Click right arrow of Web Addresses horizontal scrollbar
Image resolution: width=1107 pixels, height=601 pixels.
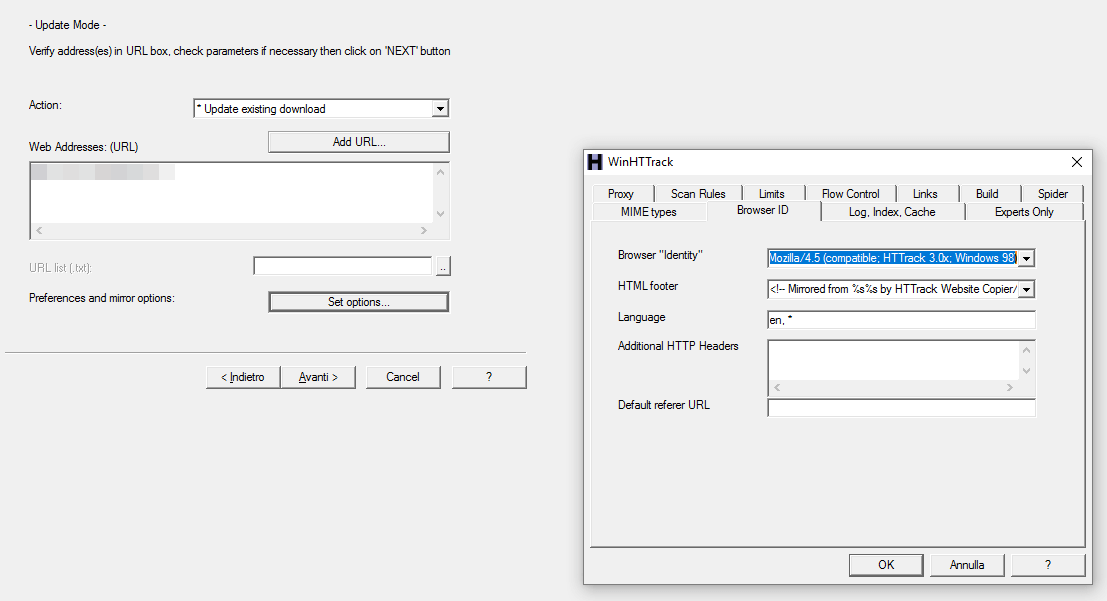(x=424, y=230)
